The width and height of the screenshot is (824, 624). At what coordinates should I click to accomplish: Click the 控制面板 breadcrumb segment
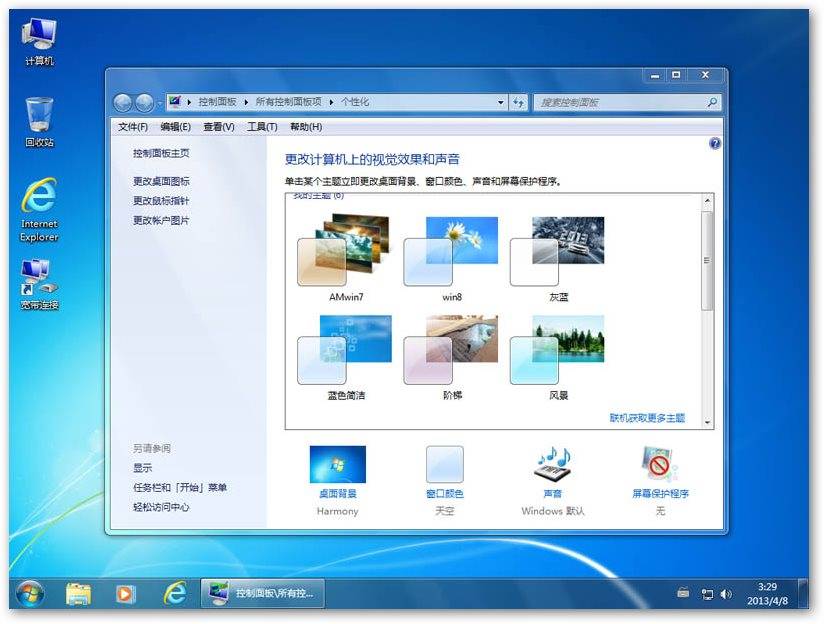coord(217,102)
